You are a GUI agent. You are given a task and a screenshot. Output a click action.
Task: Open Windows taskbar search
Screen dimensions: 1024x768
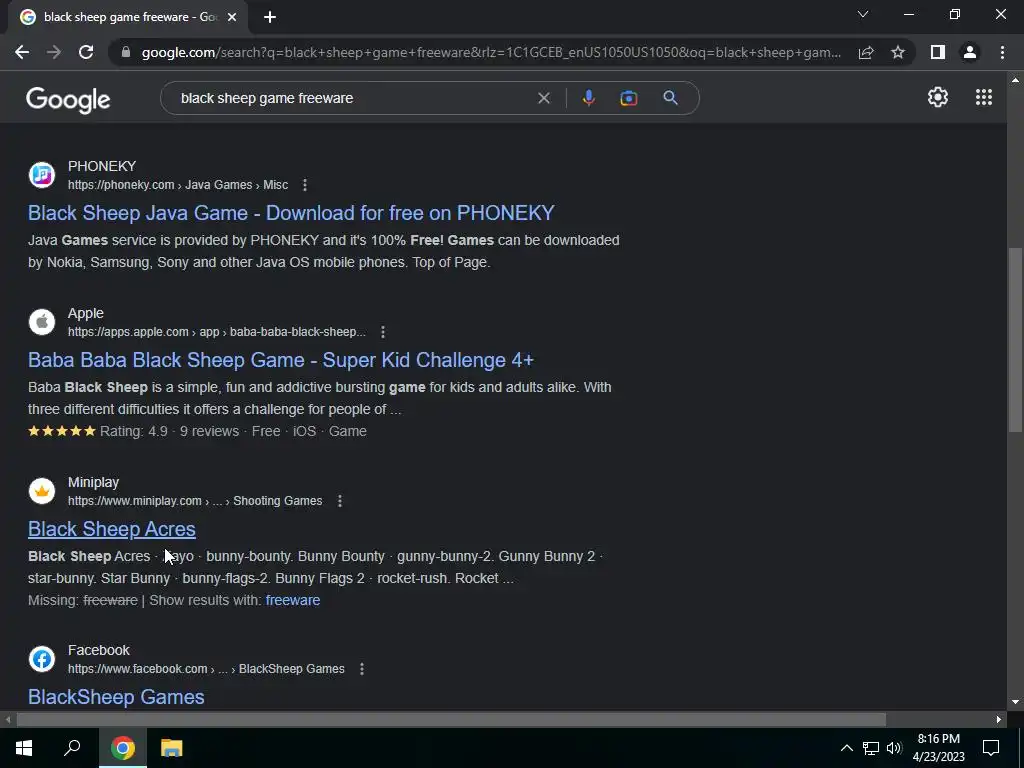72,748
